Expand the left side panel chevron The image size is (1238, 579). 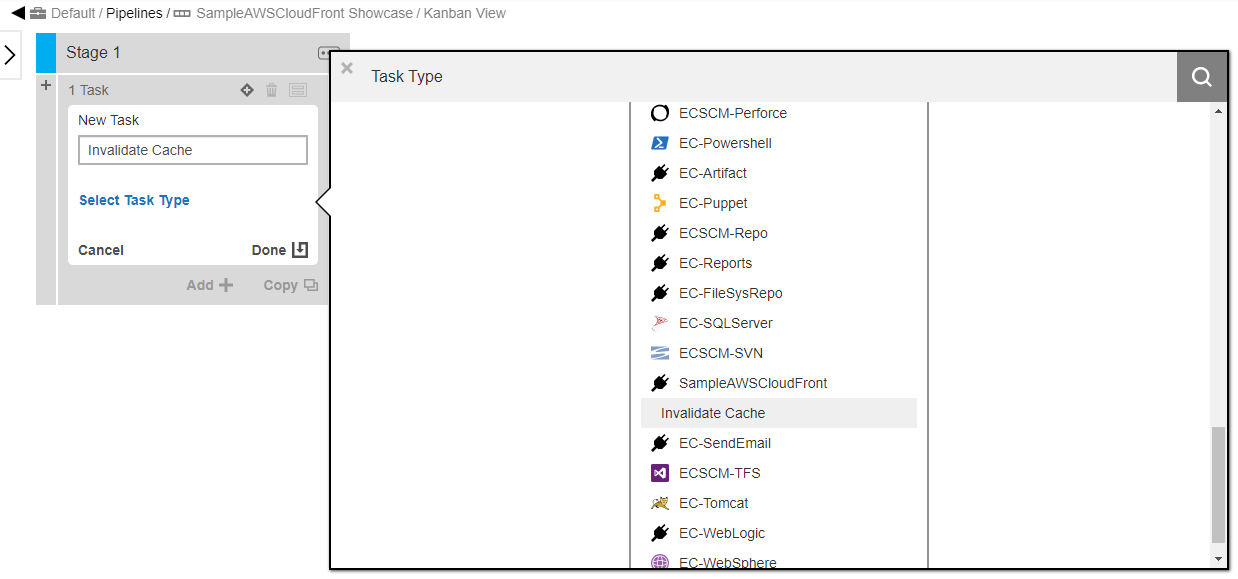10,54
